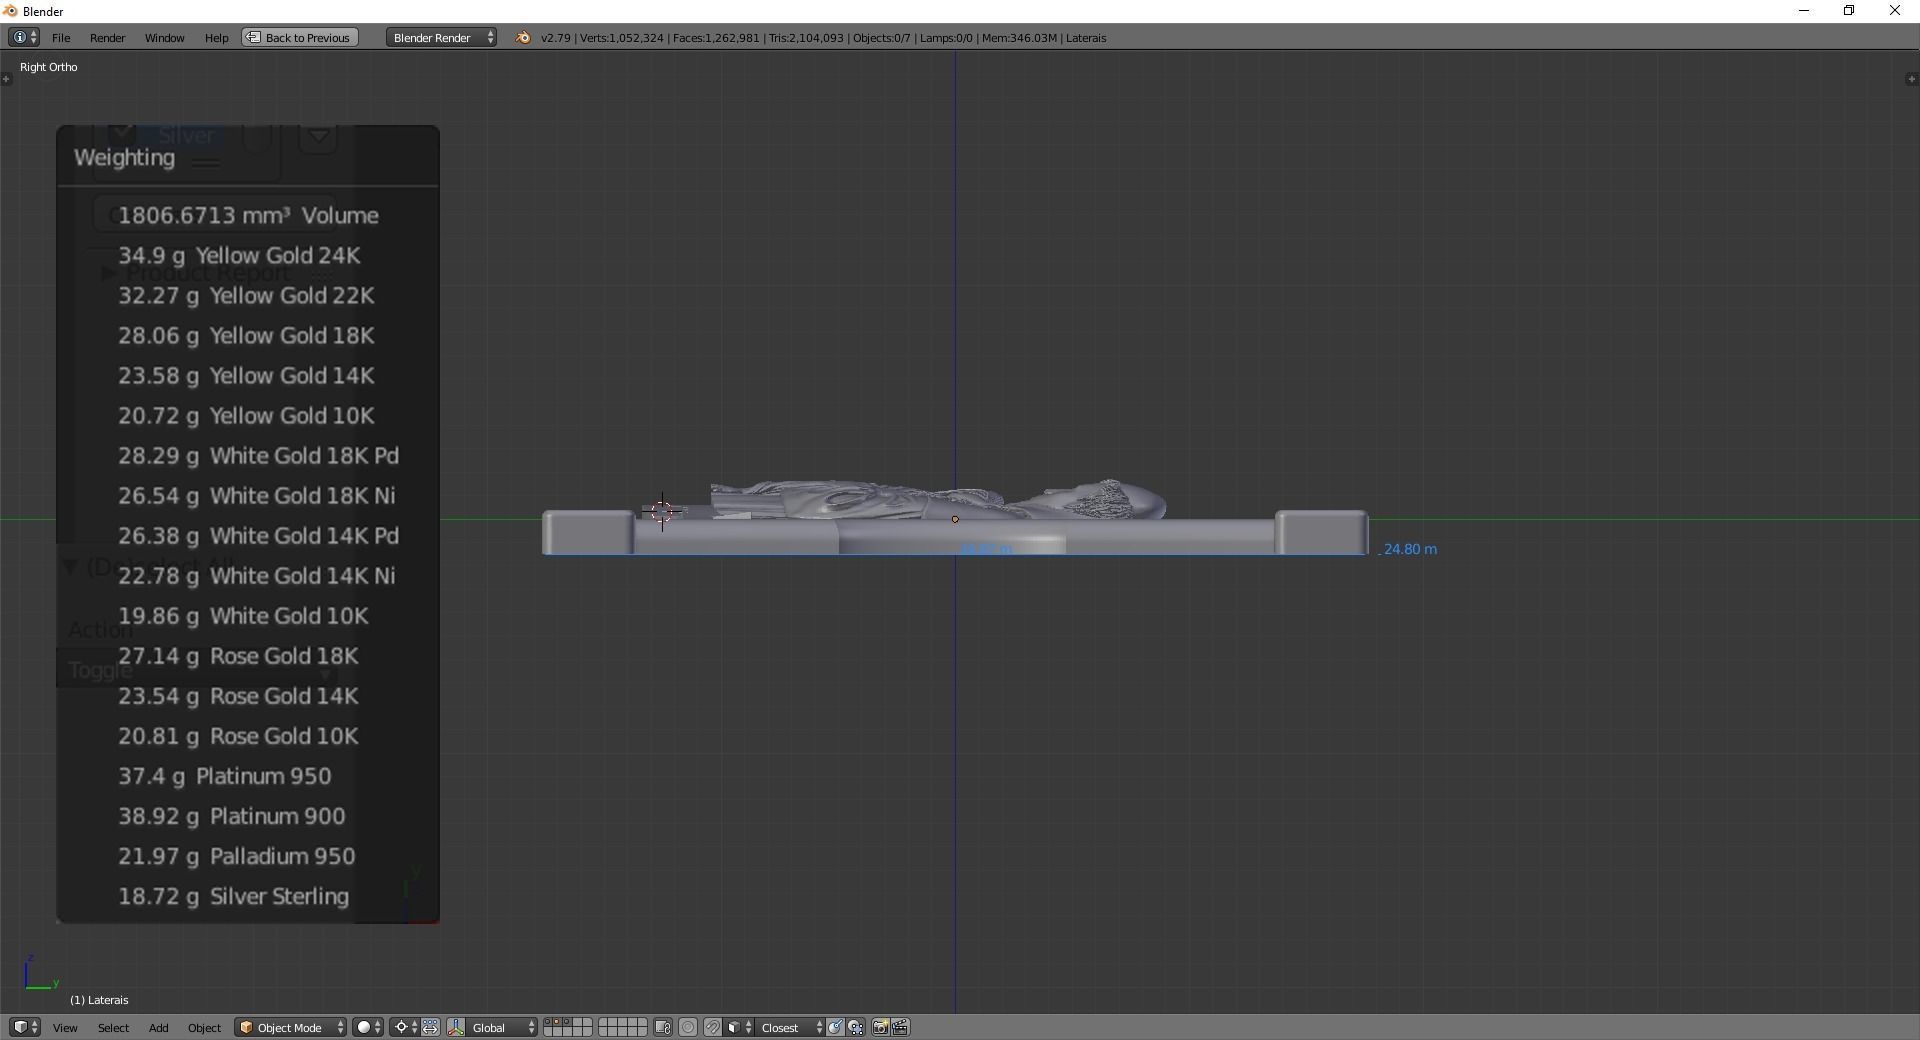Viewport: 1920px width, 1040px height.
Task: Click the Blender logo icon in header
Action: pyautogui.click(x=522, y=38)
